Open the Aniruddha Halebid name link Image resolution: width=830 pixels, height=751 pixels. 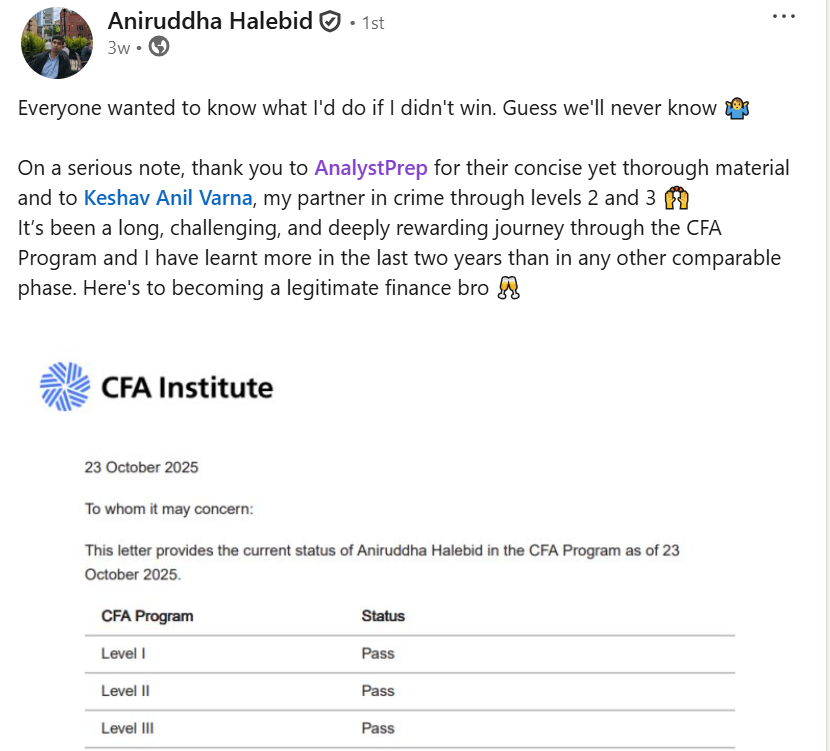[209, 21]
